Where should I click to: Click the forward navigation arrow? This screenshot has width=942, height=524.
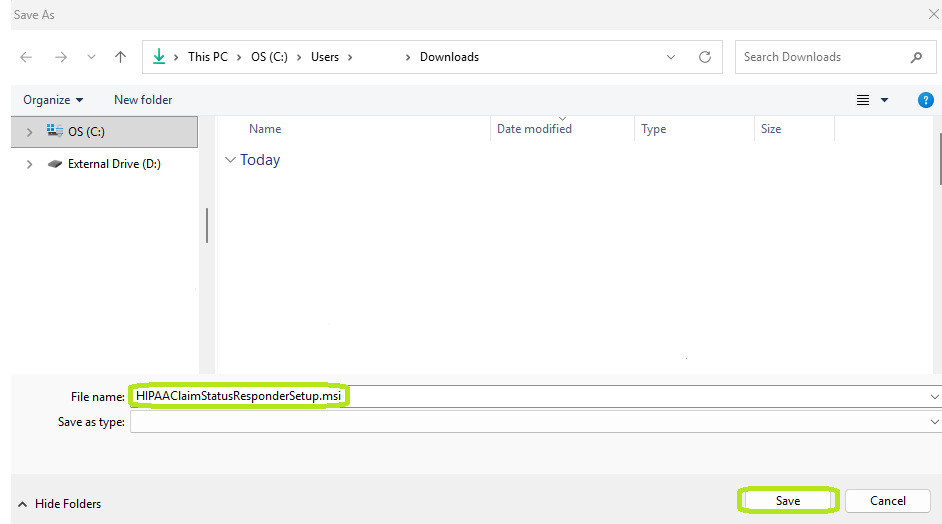[61, 57]
